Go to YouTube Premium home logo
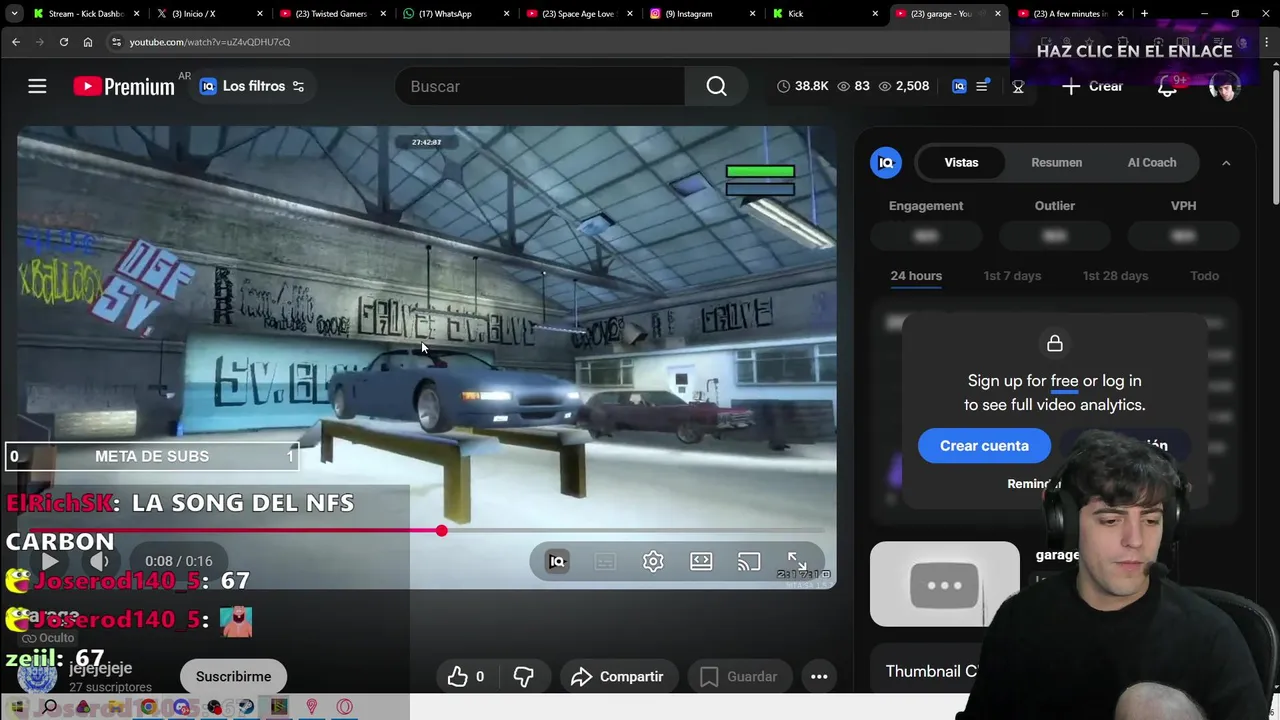The width and height of the screenshot is (1280, 720). (123, 86)
